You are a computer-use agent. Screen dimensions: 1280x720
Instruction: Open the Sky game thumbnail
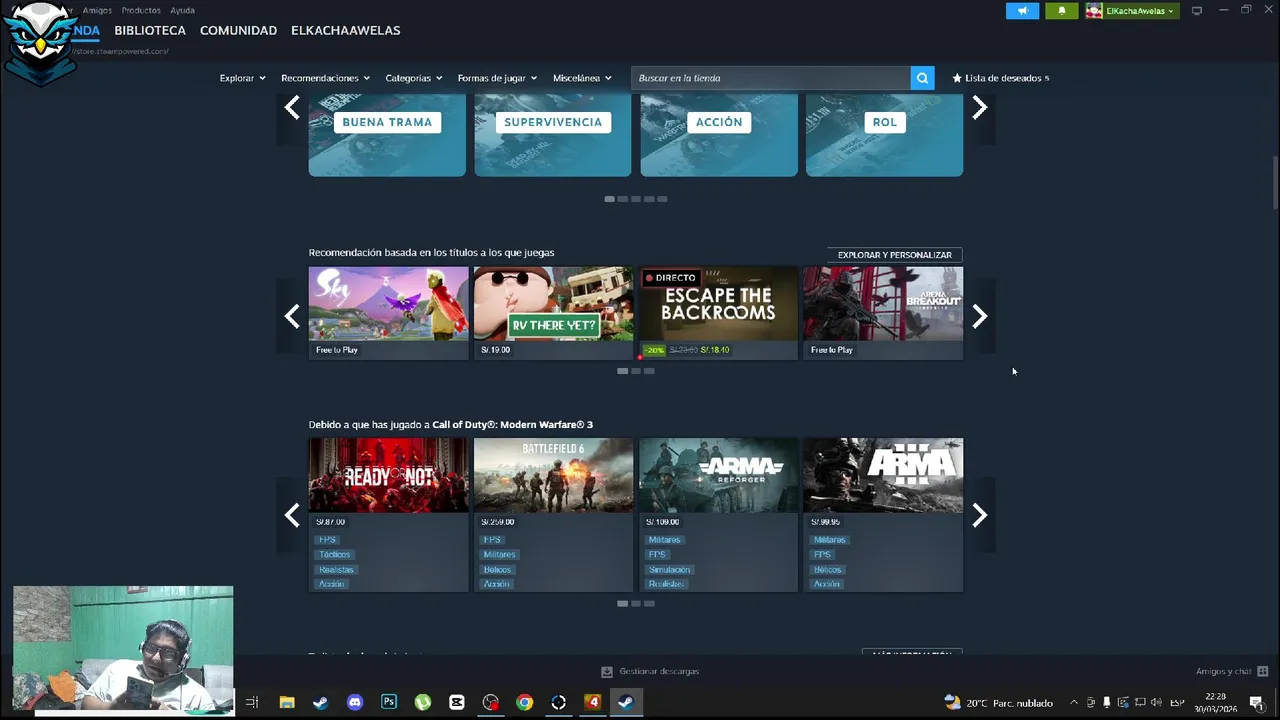388,303
